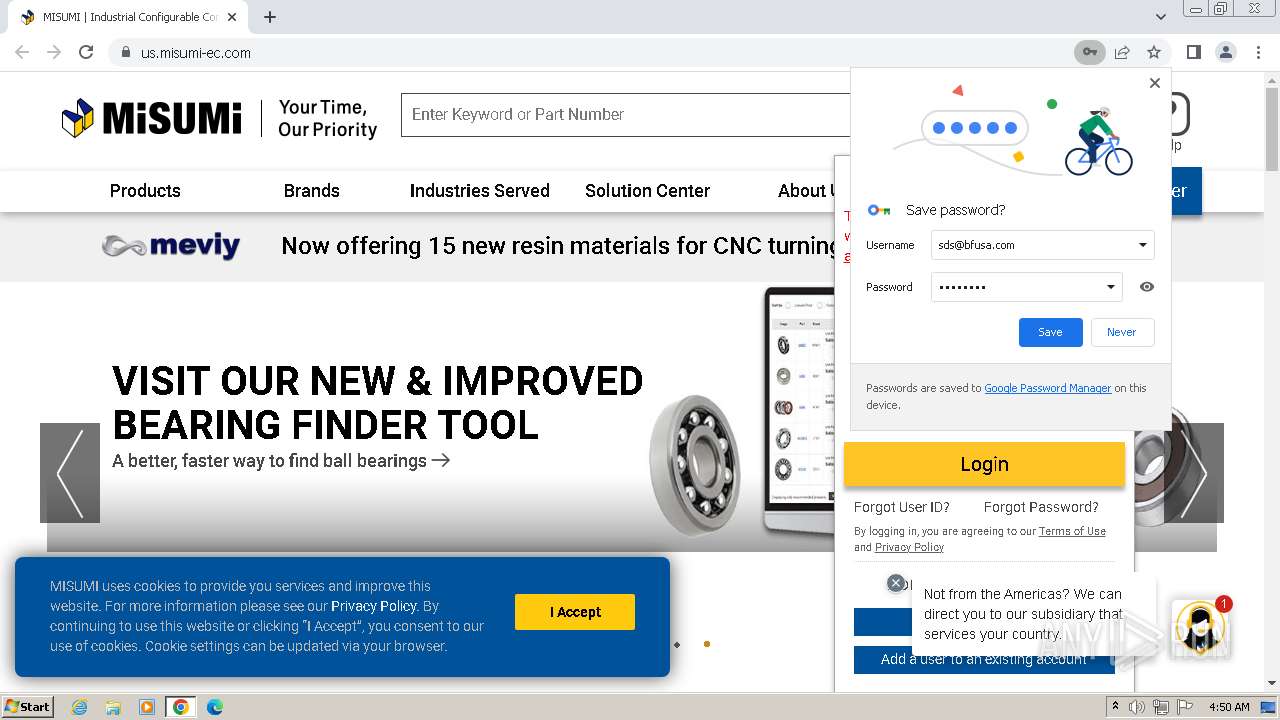Open the Forgot Password link

1041,507
